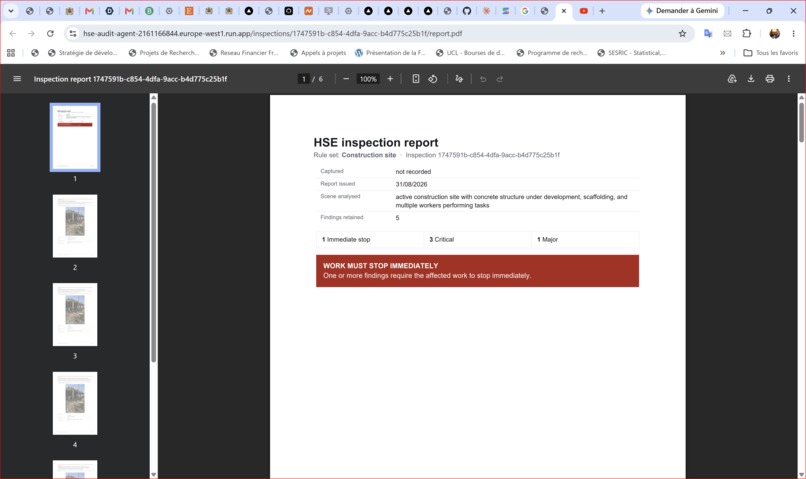Click thumbnail panel scroll-down arrow
This screenshot has height=479, width=806.
(x=153, y=474)
